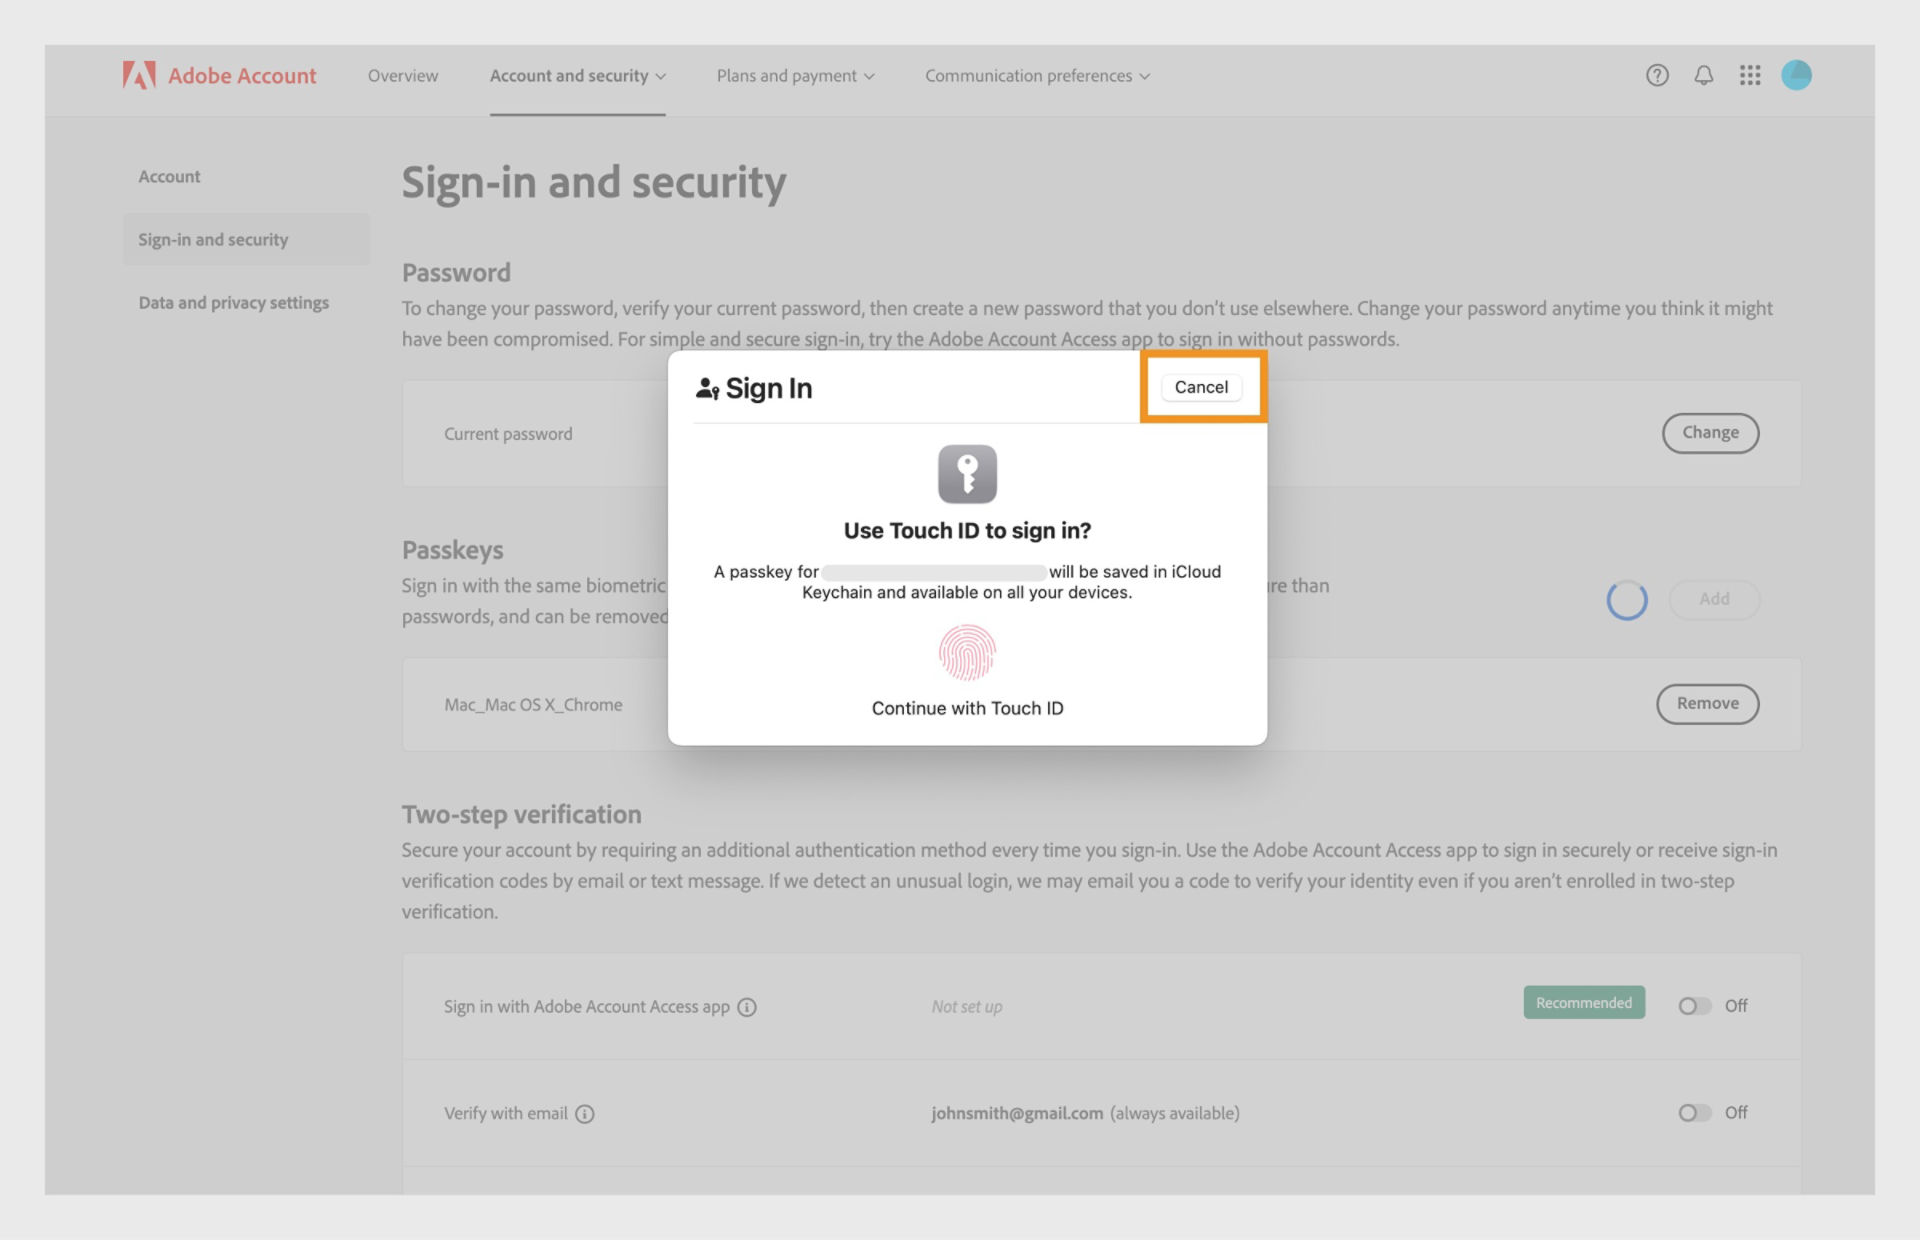Image resolution: width=1920 pixels, height=1240 pixels.
Task: Switch to the Overview tab
Action: (402, 75)
